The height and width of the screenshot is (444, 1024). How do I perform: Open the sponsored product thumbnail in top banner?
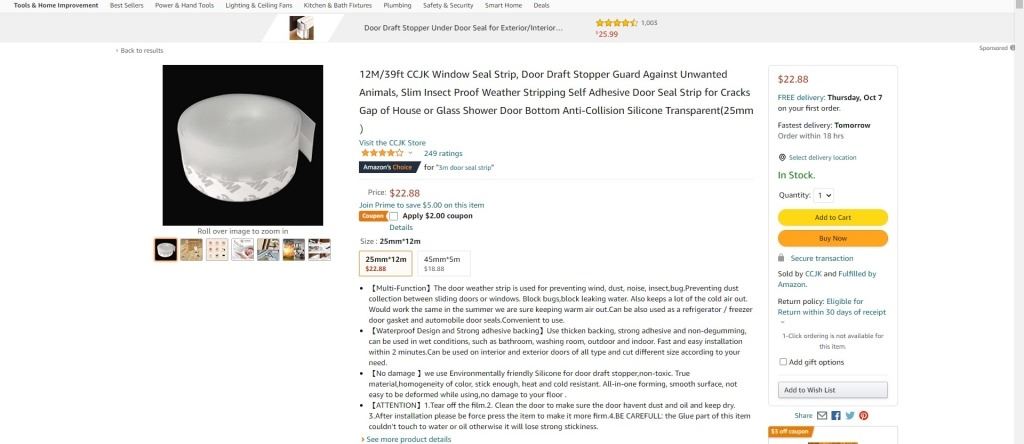[x=302, y=28]
